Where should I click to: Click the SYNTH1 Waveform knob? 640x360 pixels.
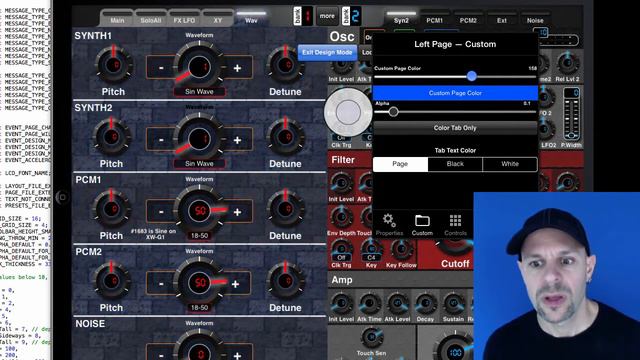click(199, 66)
